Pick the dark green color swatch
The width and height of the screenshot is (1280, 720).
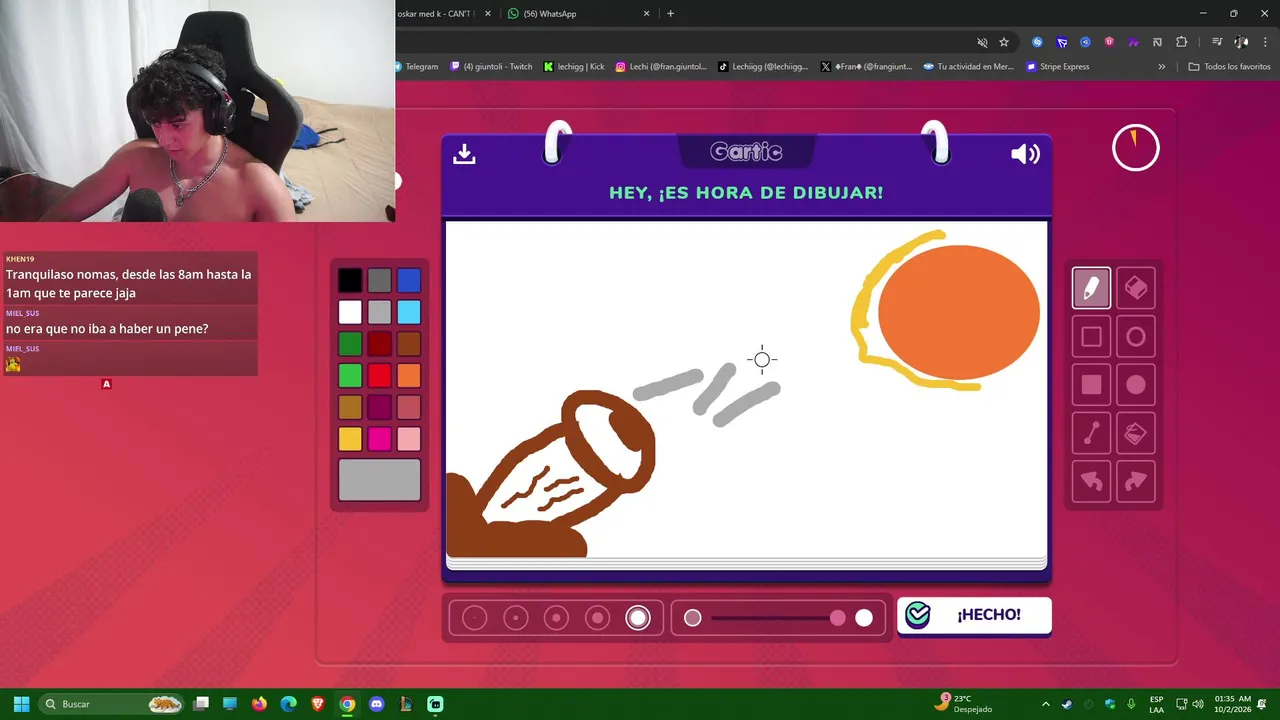coord(350,344)
